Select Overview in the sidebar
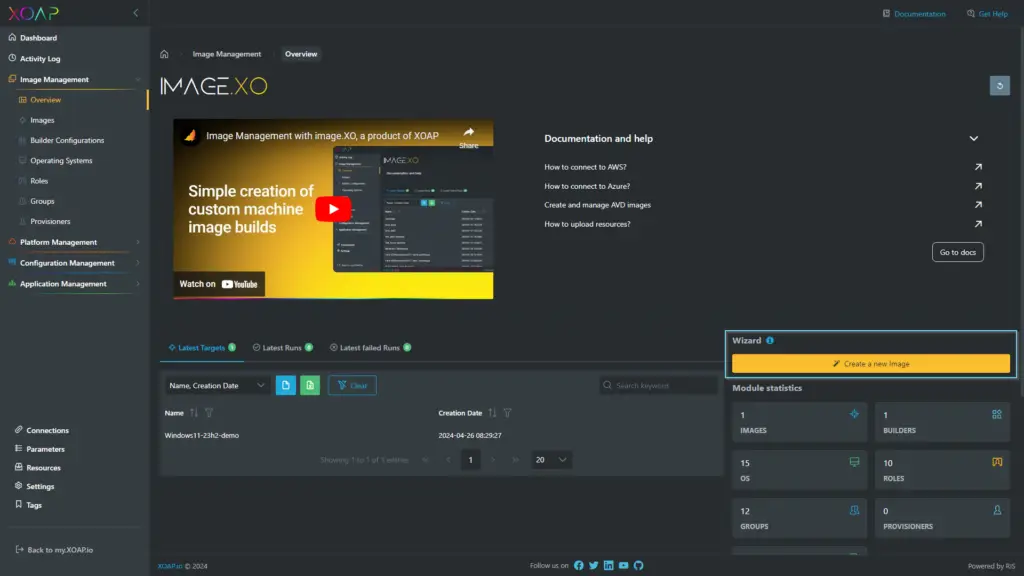Viewport: 1024px width, 576px height. [x=45, y=100]
